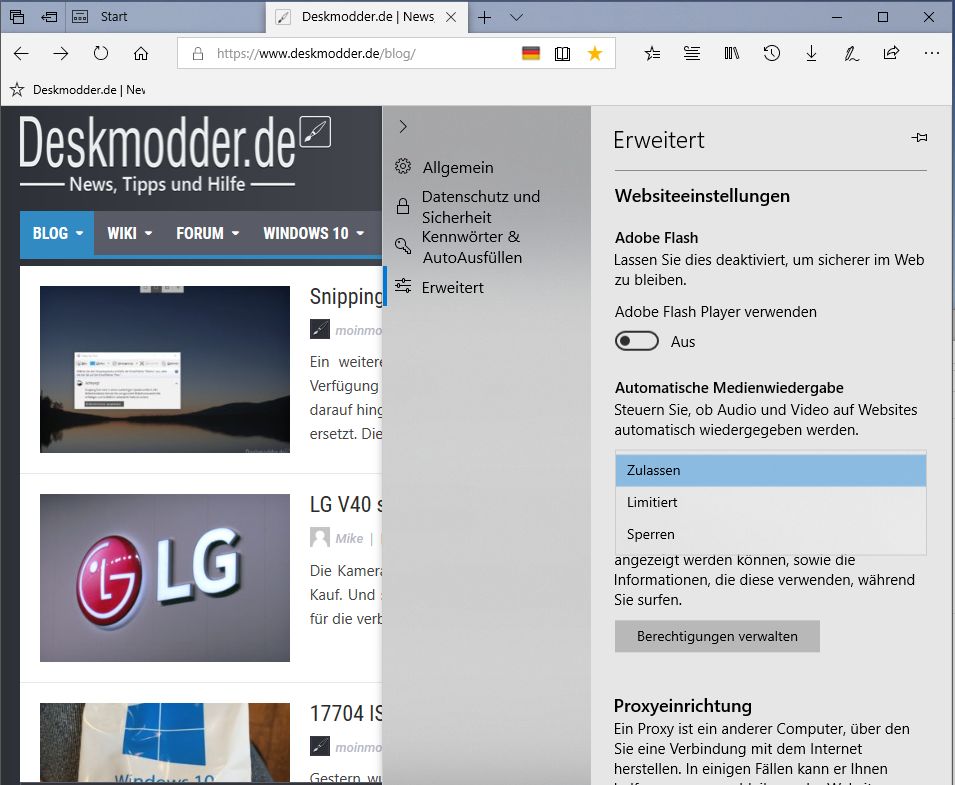Show tab previews chevron

[x=516, y=17]
